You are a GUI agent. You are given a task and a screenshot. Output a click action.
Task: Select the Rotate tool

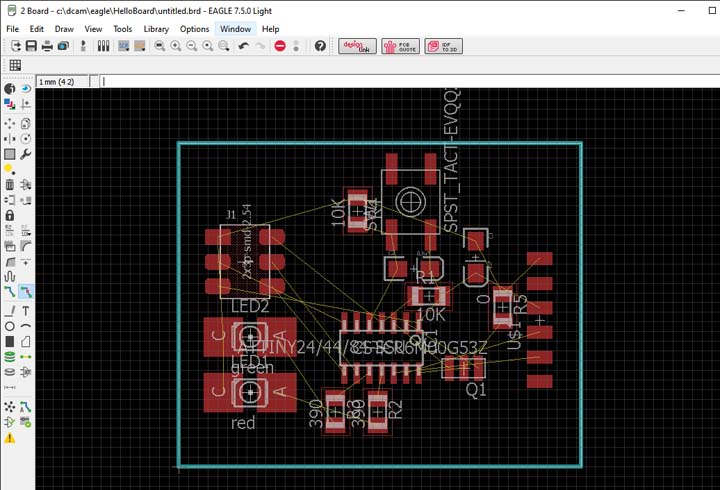(26, 139)
